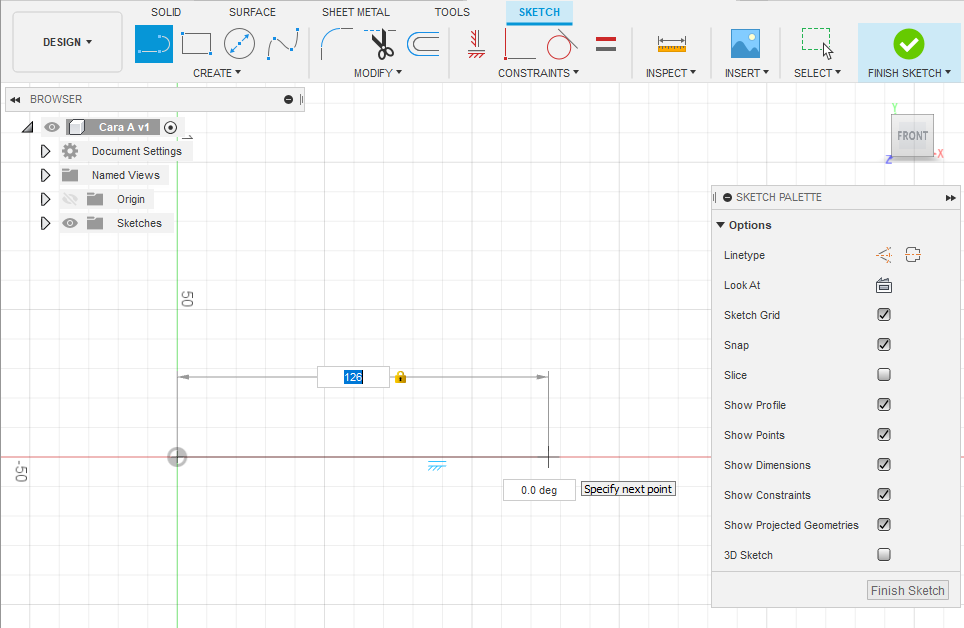Screen dimensions: 964x628
Task: Show the Origin folder visibility eye
Action: click(x=70, y=199)
